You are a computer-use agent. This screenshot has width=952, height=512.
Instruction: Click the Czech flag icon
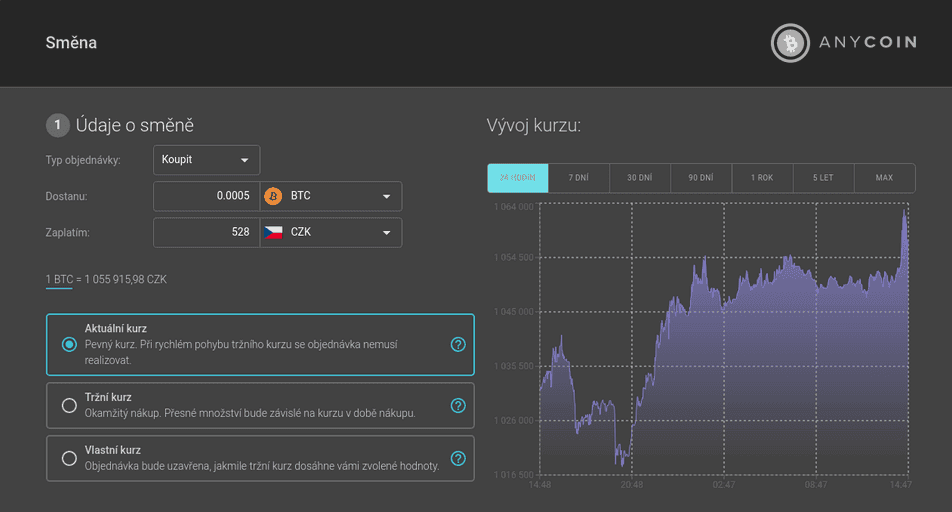pos(273,233)
